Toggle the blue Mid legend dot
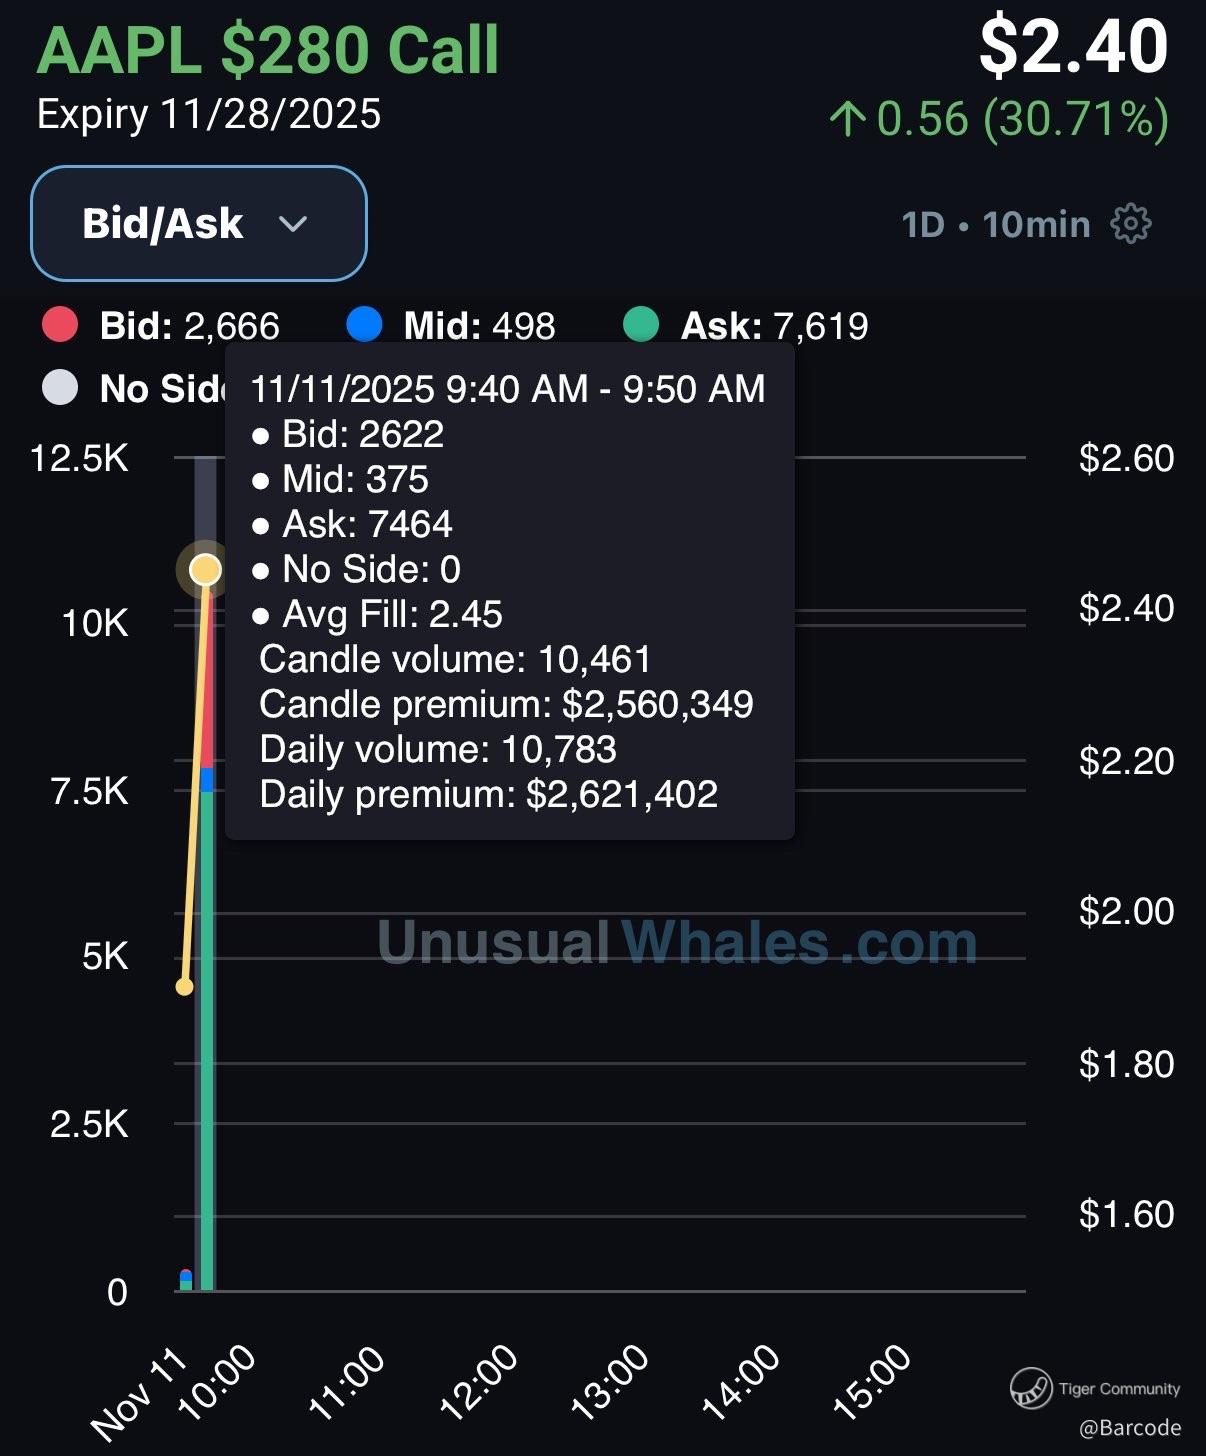The width and height of the screenshot is (1206, 1456). coord(364,325)
